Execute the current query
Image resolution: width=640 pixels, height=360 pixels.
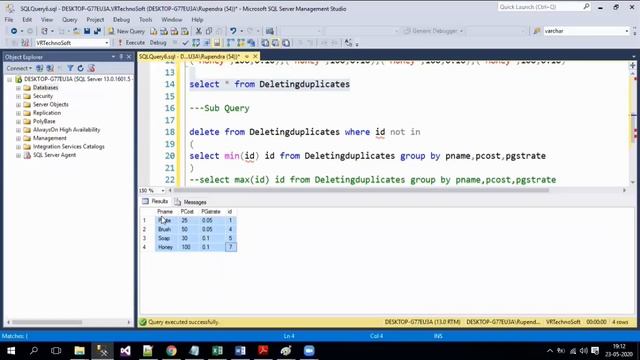[x=131, y=42]
